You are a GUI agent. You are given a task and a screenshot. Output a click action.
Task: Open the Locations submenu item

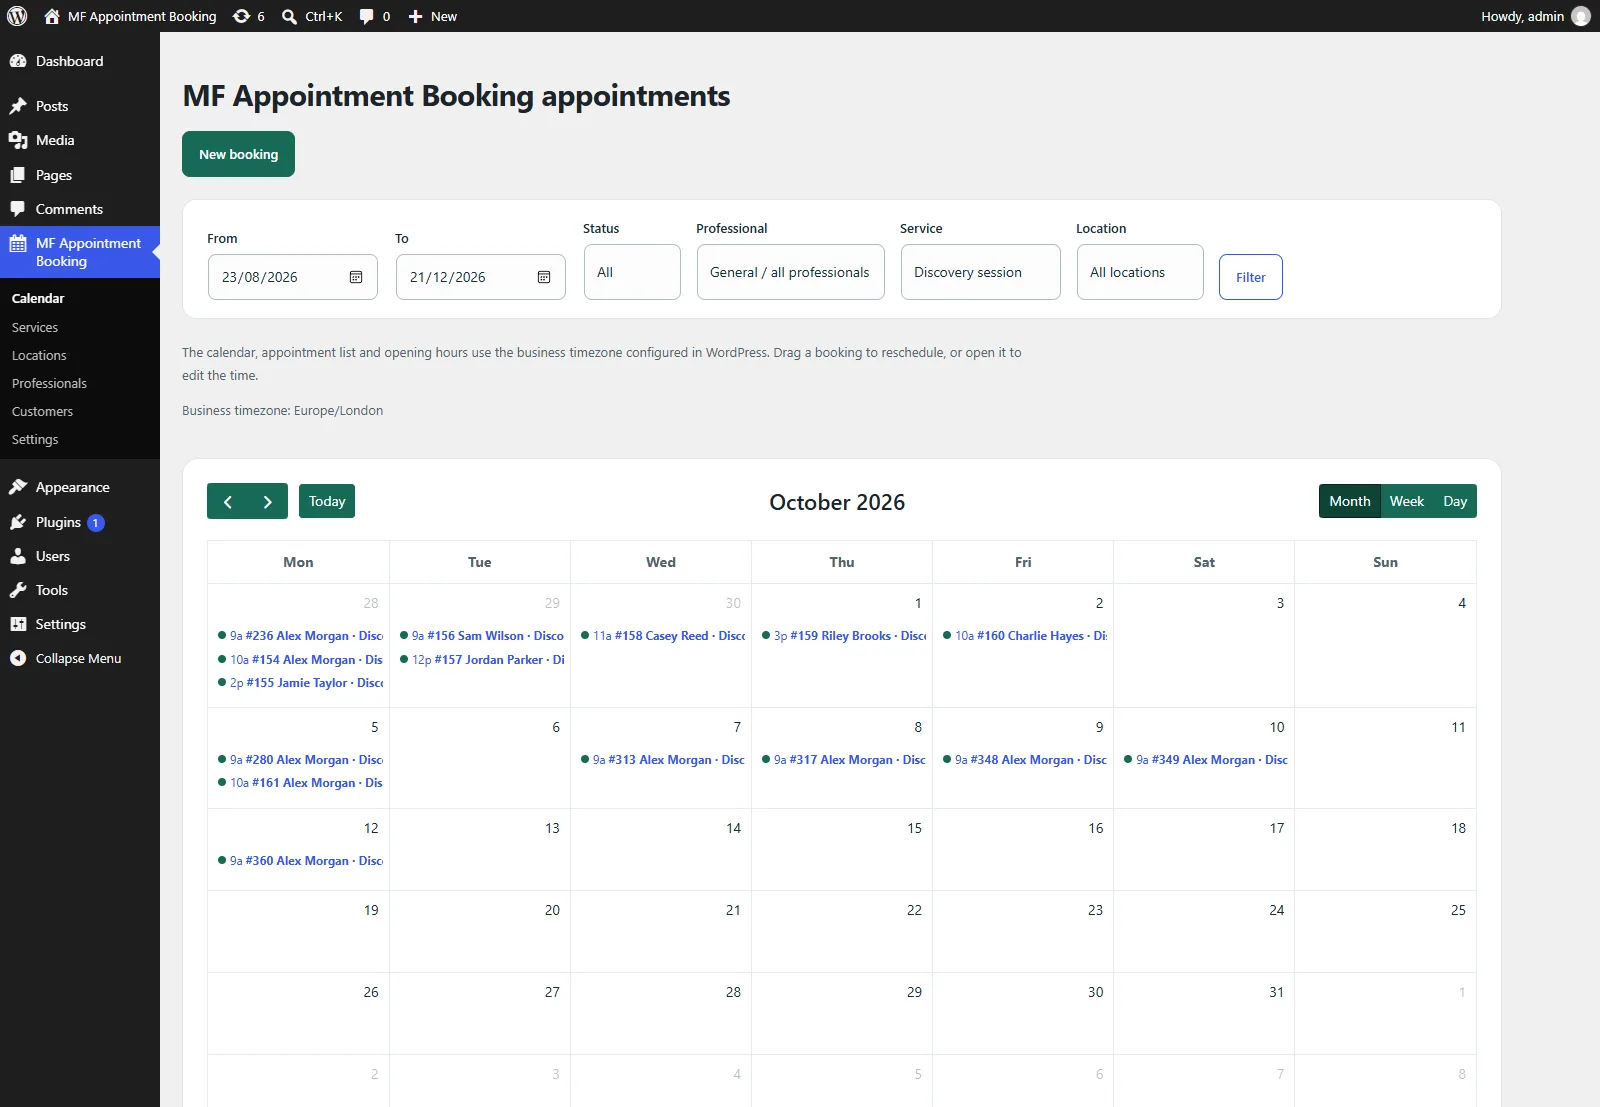click(x=39, y=355)
